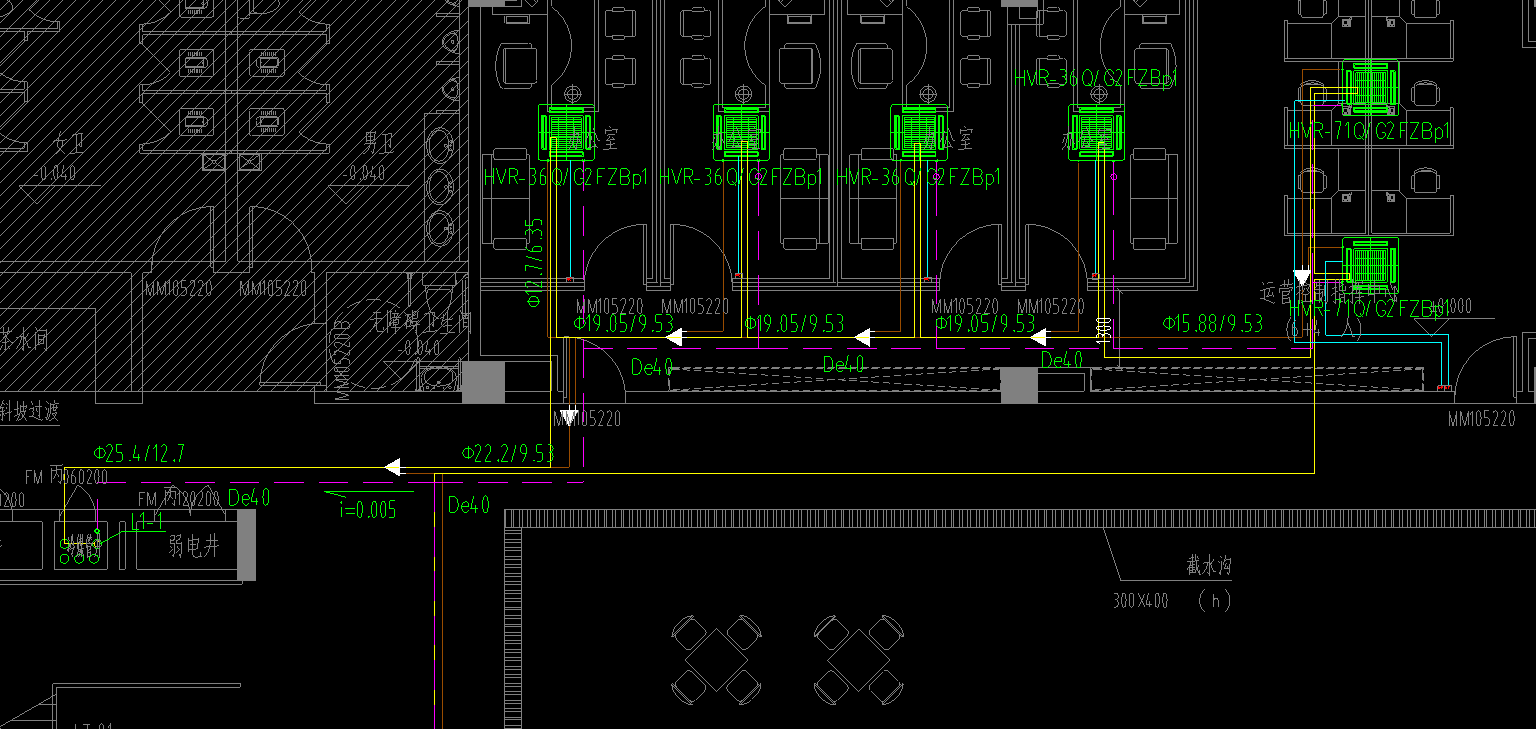Select the -0.040 elevation under 女卫
1536x729 pixels.
pos(54,174)
